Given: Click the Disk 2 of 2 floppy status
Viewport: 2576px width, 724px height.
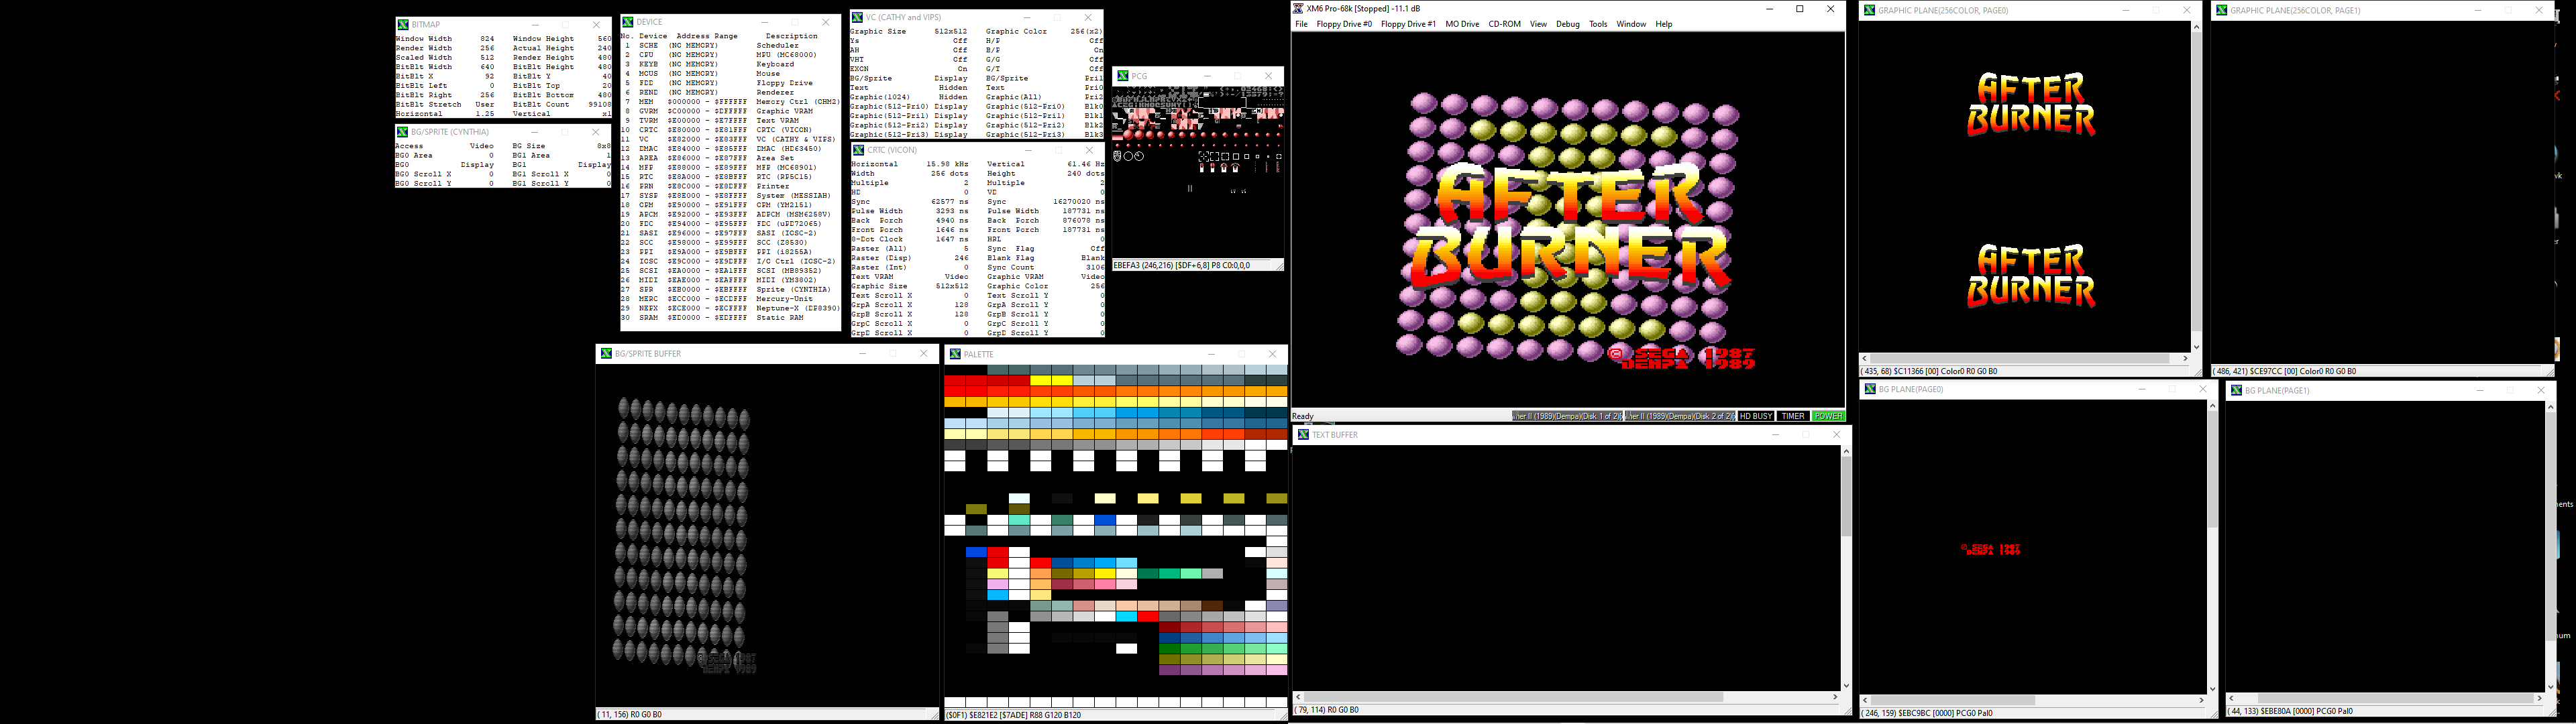Looking at the screenshot, I should pos(1679,416).
